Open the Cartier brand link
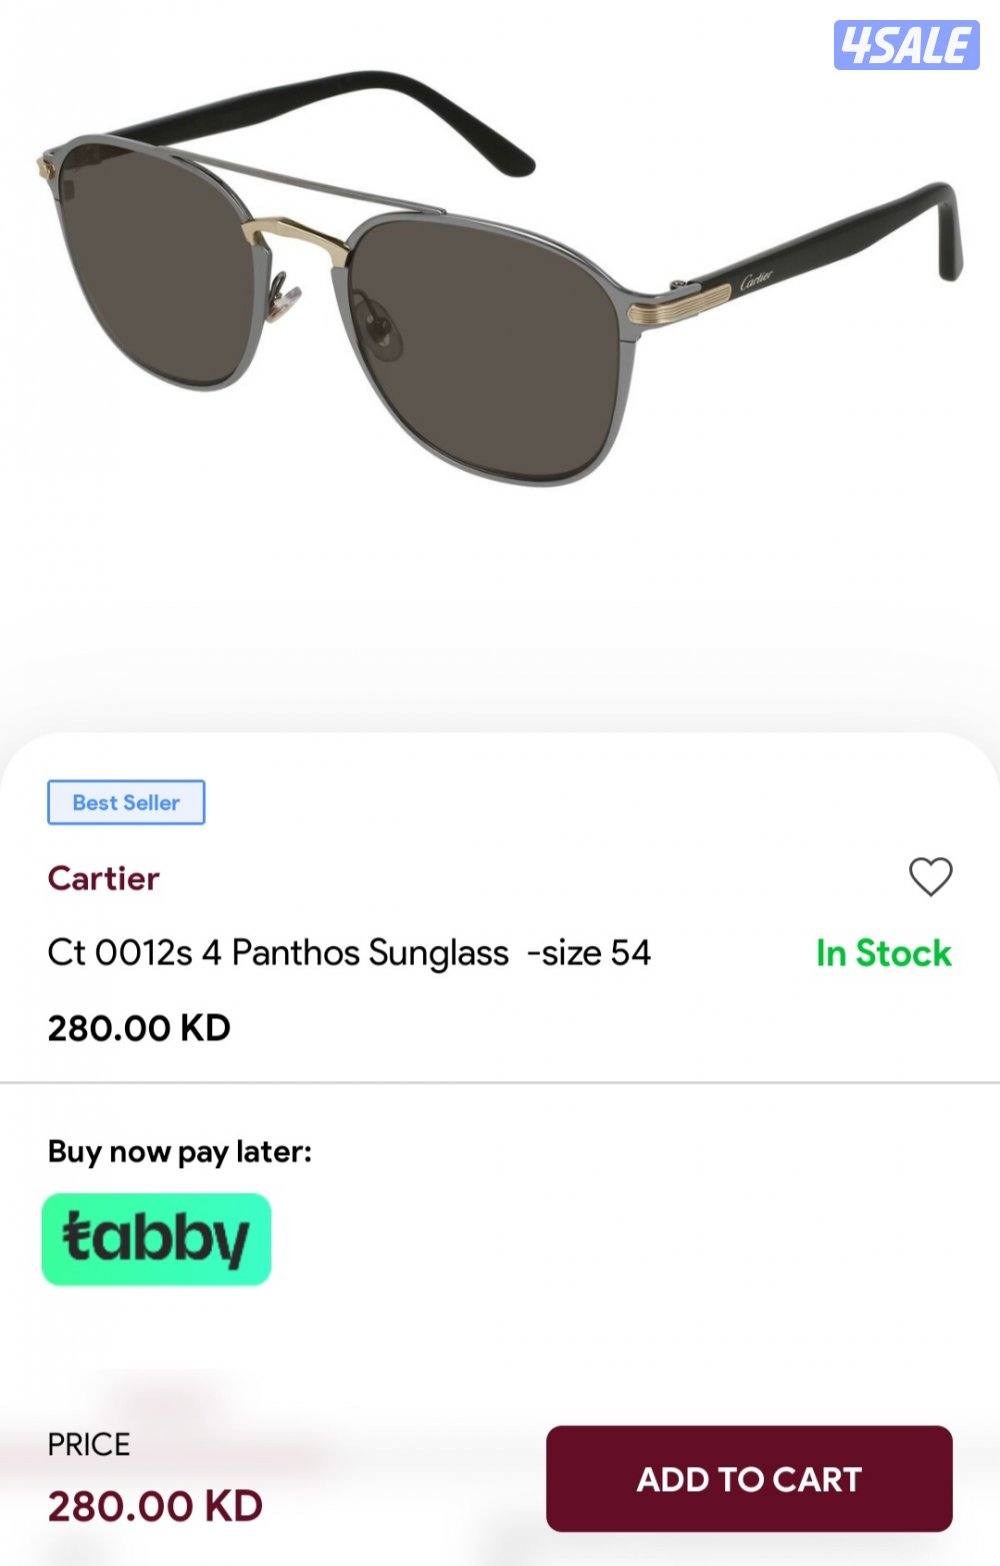Image resolution: width=1000 pixels, height=1566 pixels. click(104, 878)
